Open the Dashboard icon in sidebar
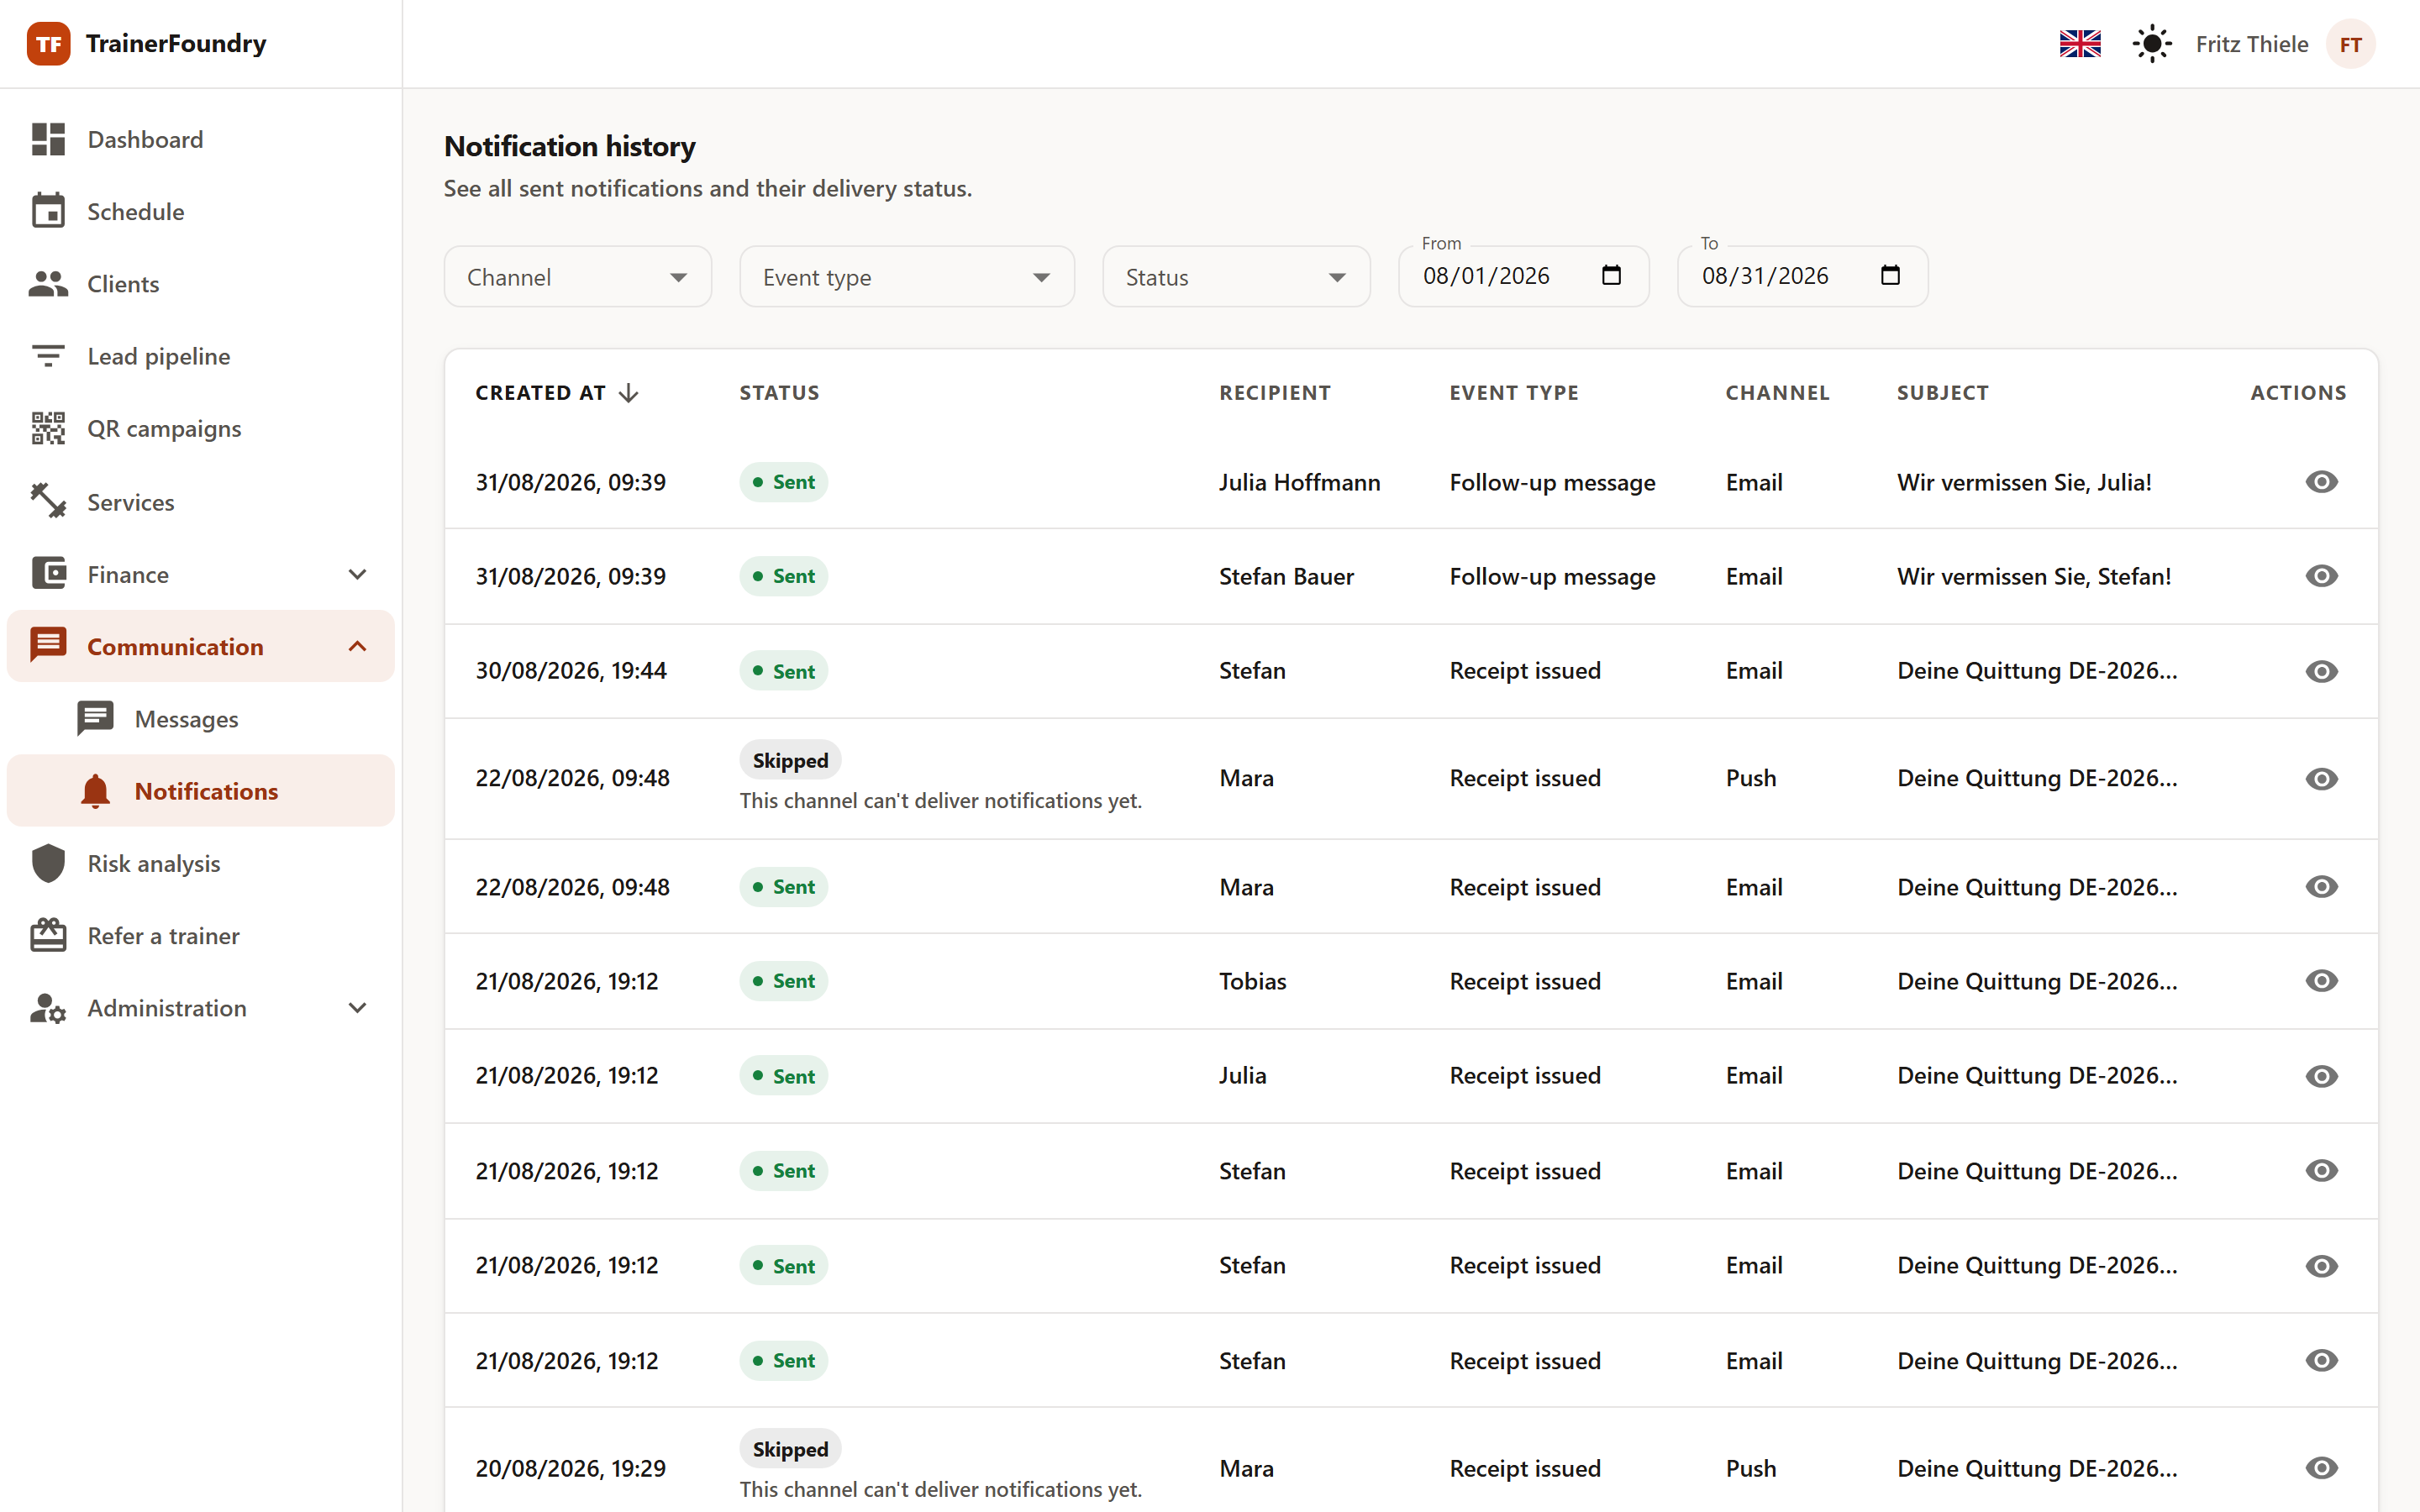Image resolution: width=2420 pixels, height=1512 pixels. point(48,139)
